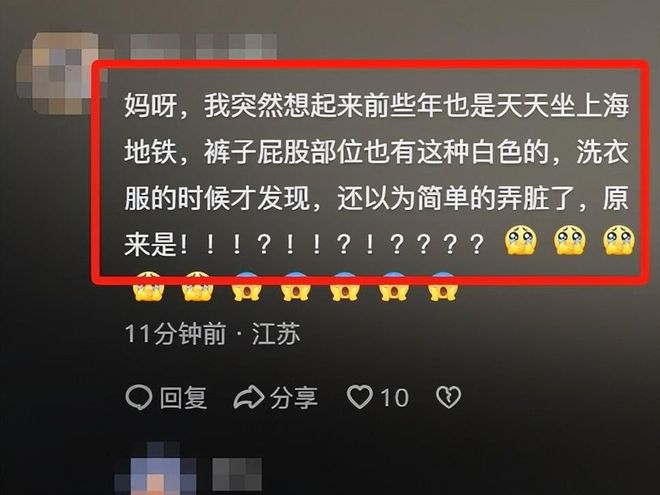Screen dimensions: 660x495
Task: Click the 11分钟前 timestamp
Action: point(176,334)
